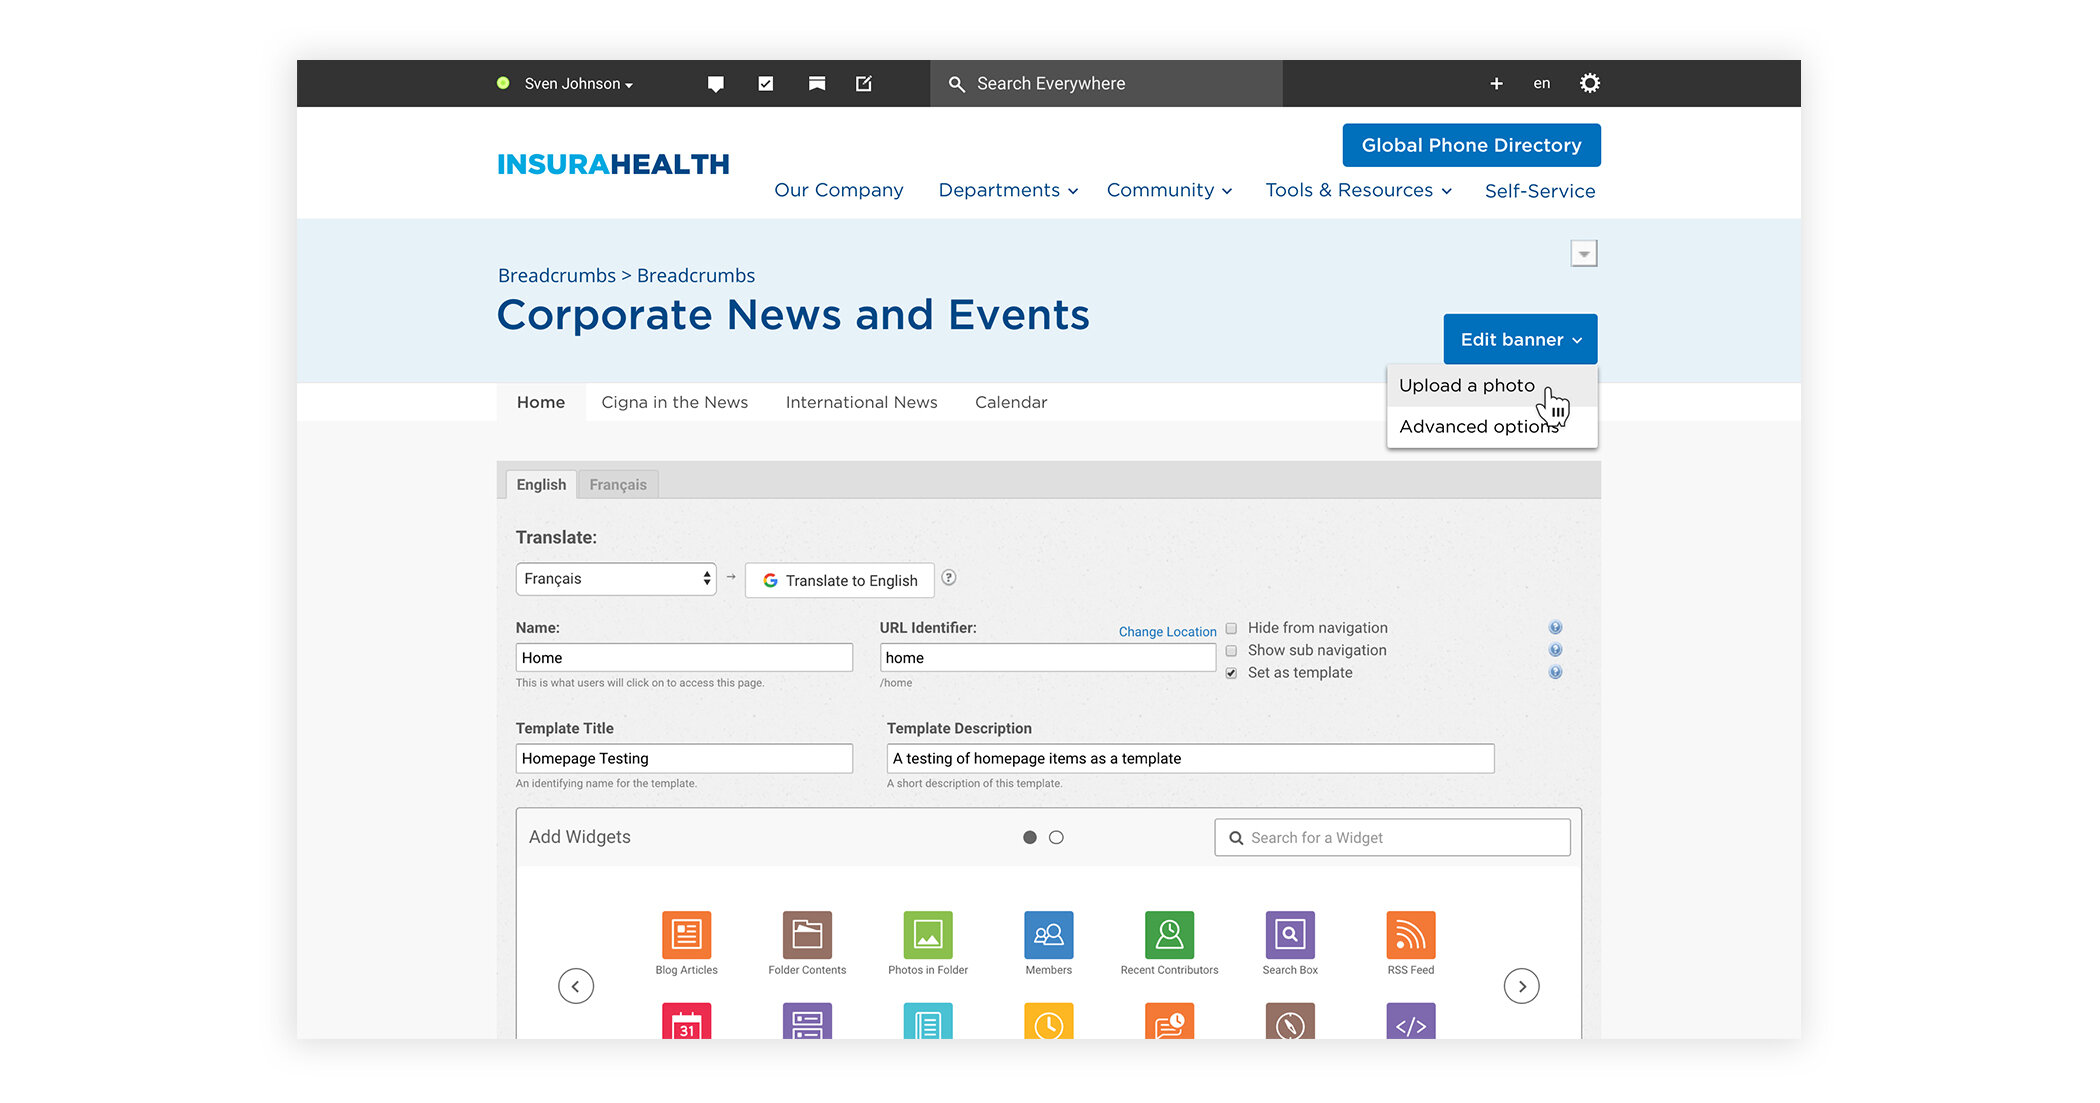This screenshot has height=1103, width=2100.
Task: Click the small banner dropdown arrow box
Action: [1584, 254]
